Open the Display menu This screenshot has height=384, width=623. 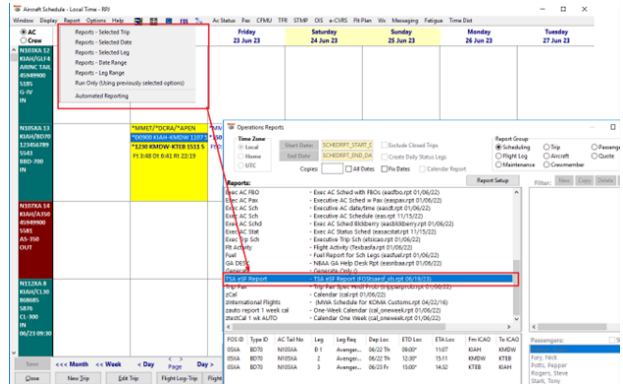[x=48, y=21]
